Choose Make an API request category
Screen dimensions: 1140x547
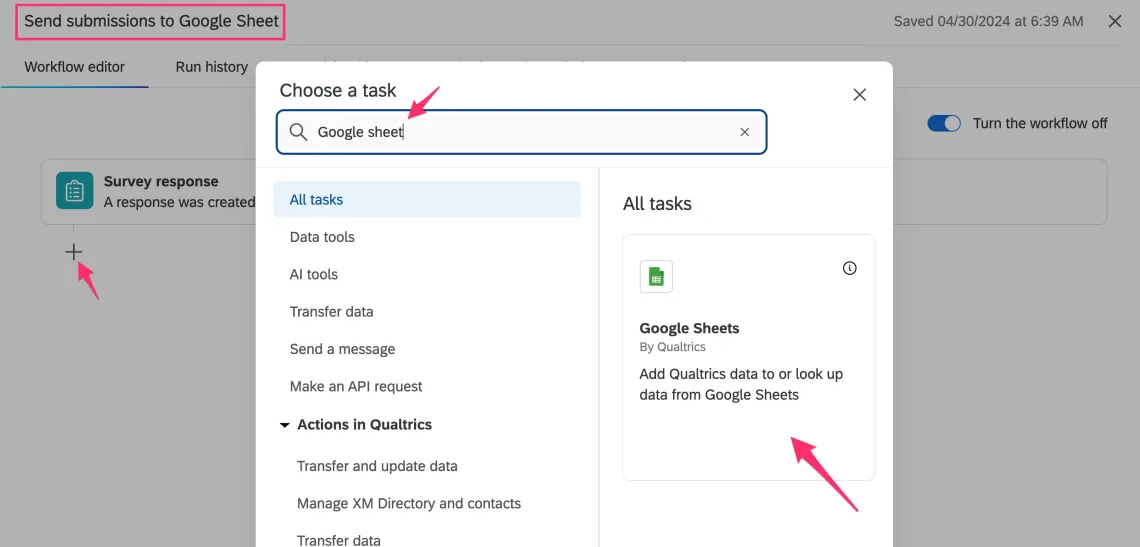coord(356,386)
